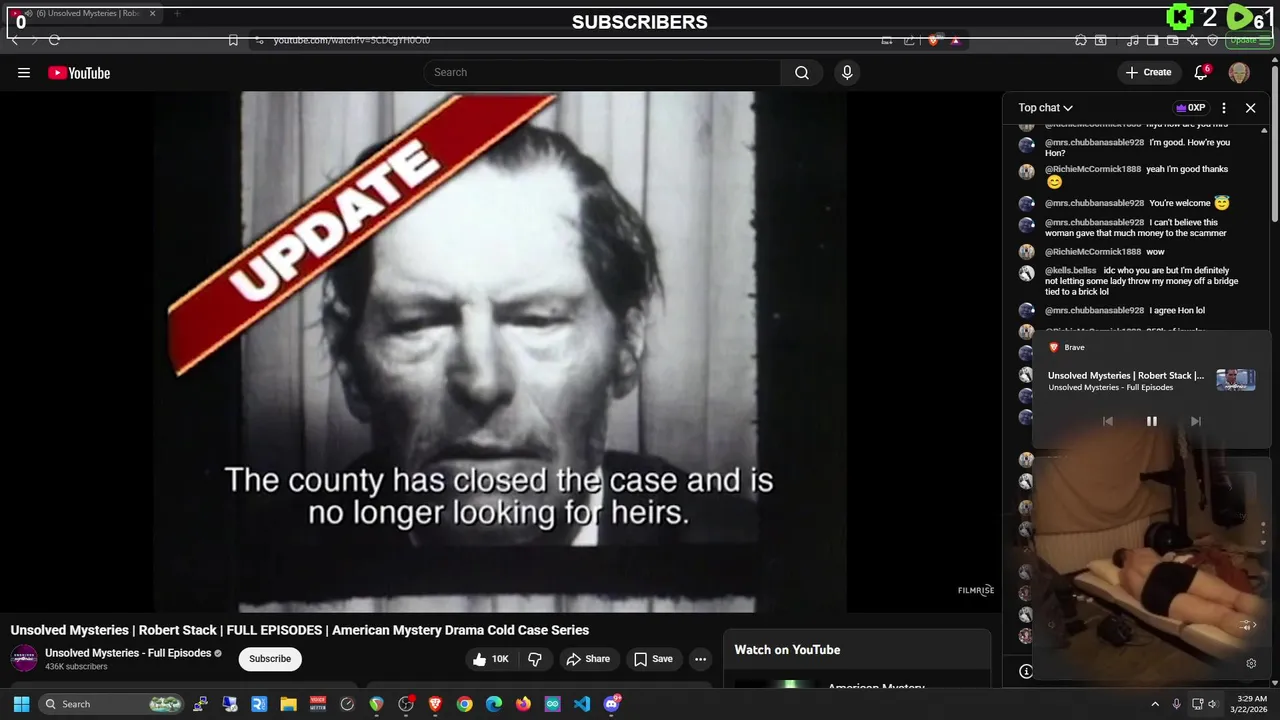The image size is (1280, 720).
Task: Launch Google Chrome from taskbar
Action: click(x=464, y=704)
